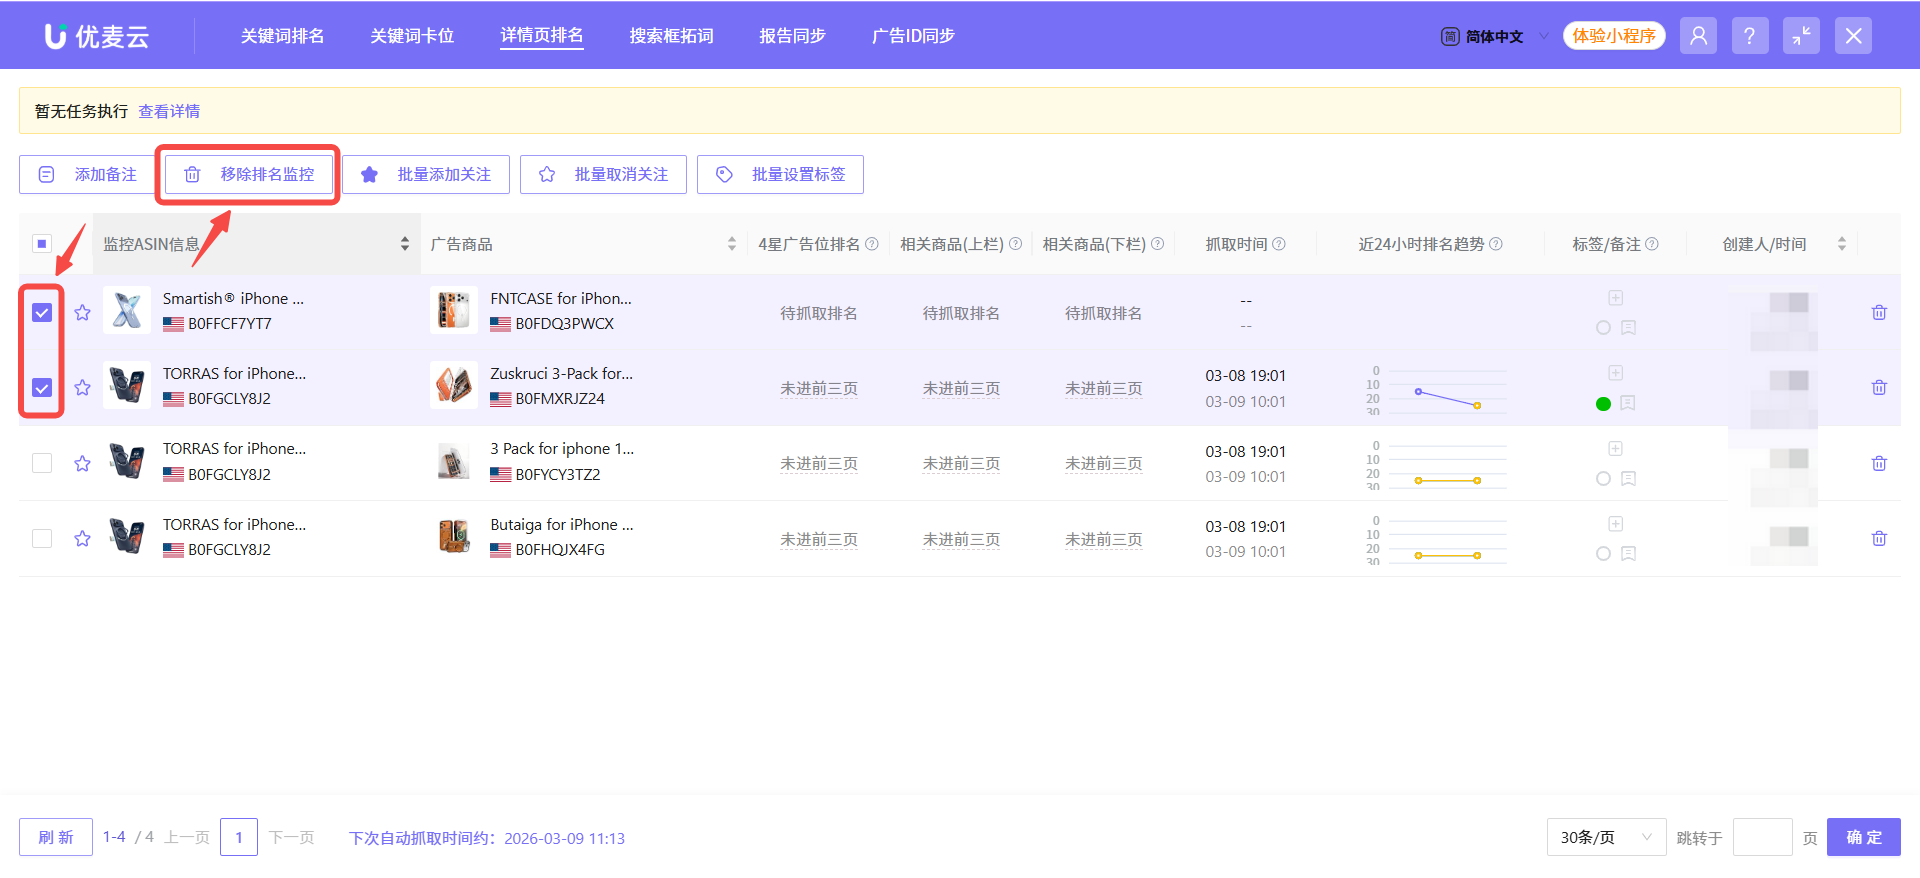Viewport: 1920px width, 878px height.
Task: Click the green status dot in Zuskruci row
Action: pyautogui.click(x=1603, y=404)
